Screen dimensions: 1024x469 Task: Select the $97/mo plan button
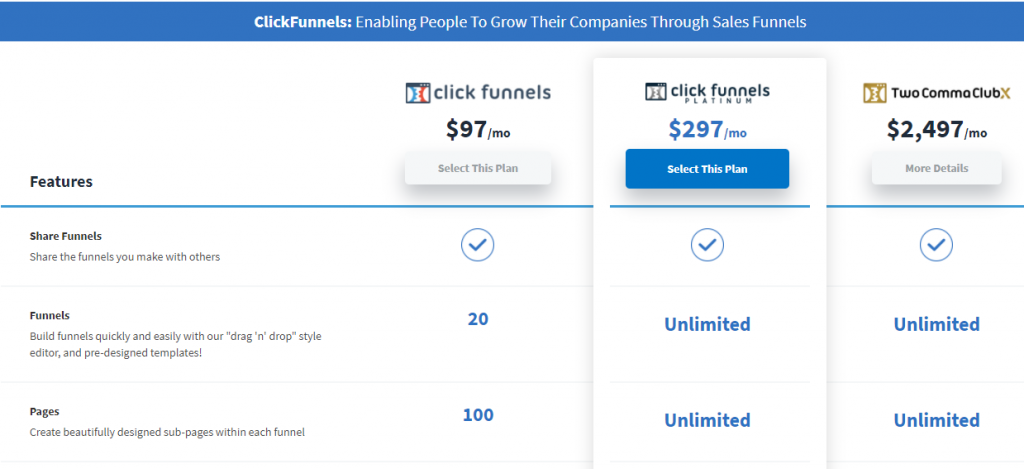(478, 169)
